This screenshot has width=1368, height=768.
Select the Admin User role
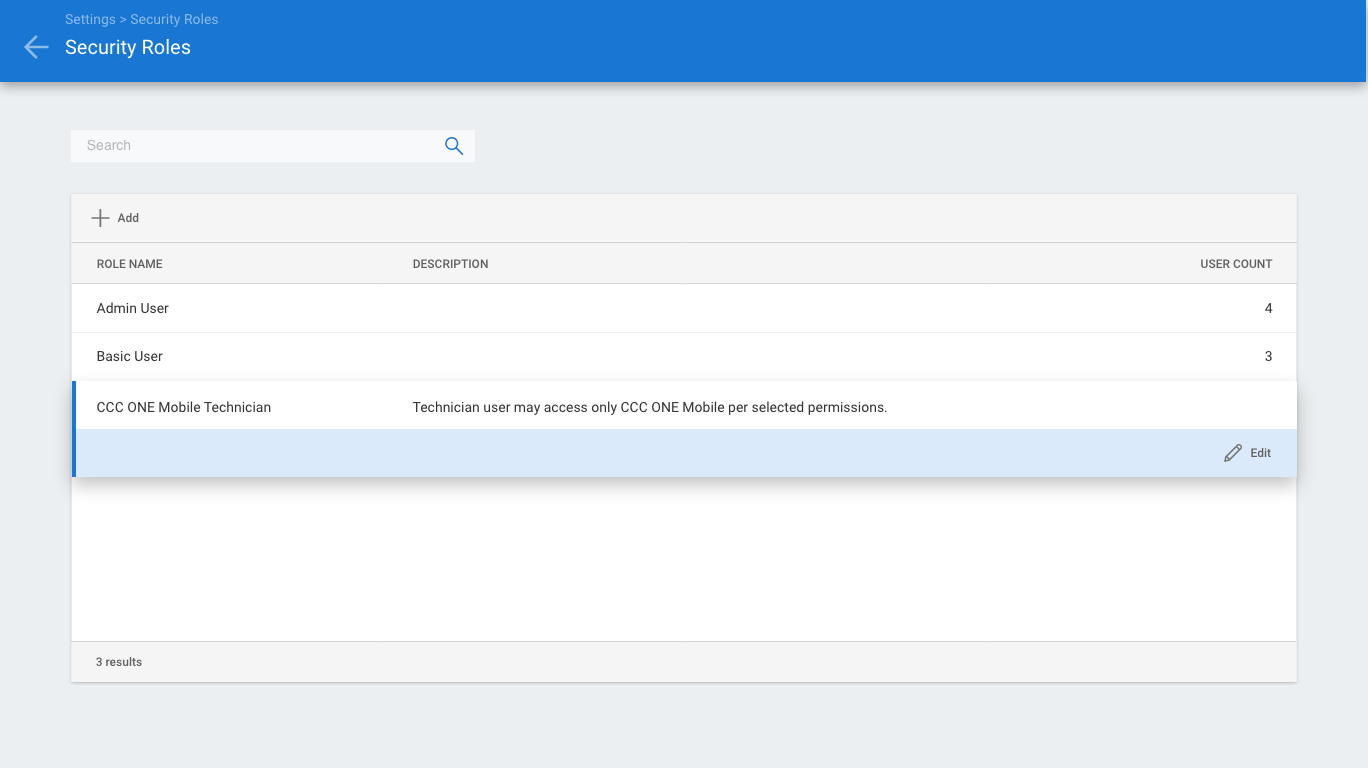click(x=132, y=308)
